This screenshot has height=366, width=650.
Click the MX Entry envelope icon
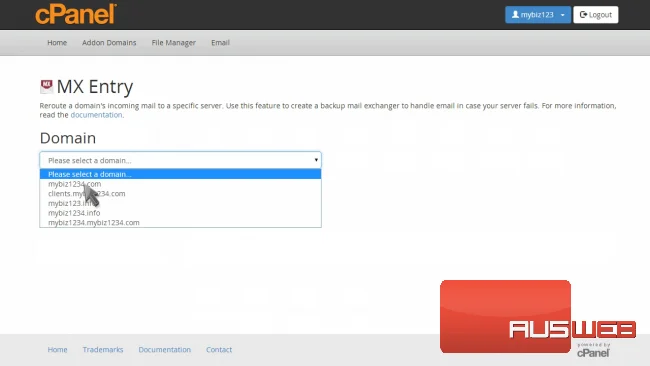(46, 86)
